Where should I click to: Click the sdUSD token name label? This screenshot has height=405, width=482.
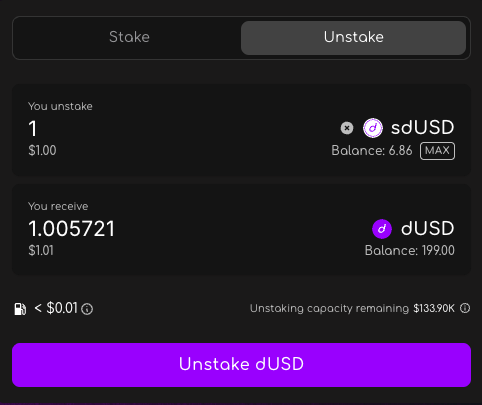tap(423, 128)
